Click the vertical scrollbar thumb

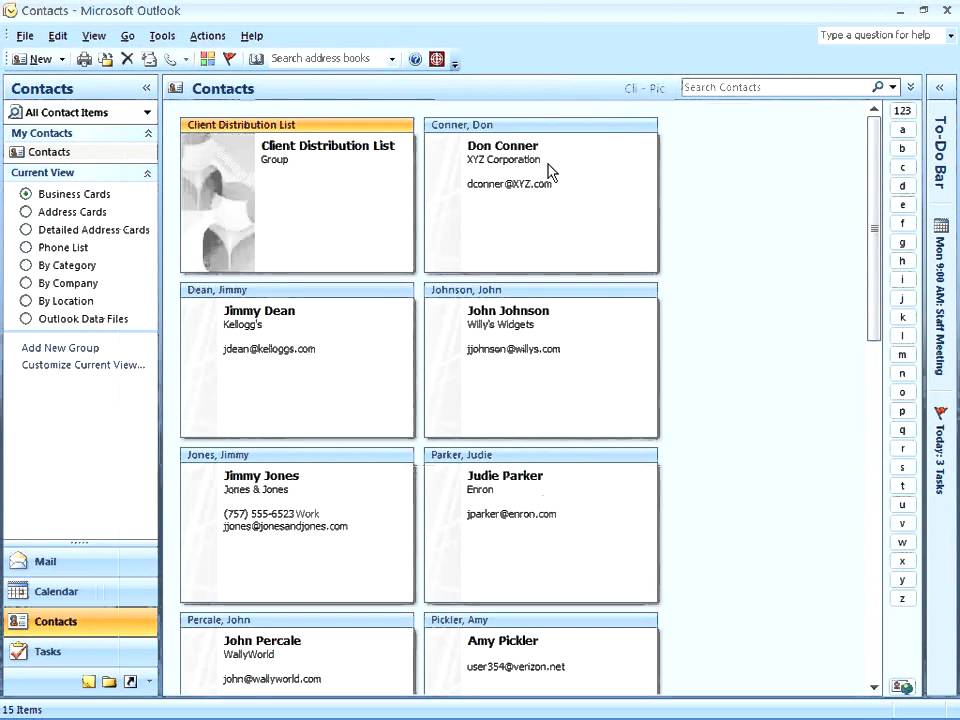click(x=874, y=228)
